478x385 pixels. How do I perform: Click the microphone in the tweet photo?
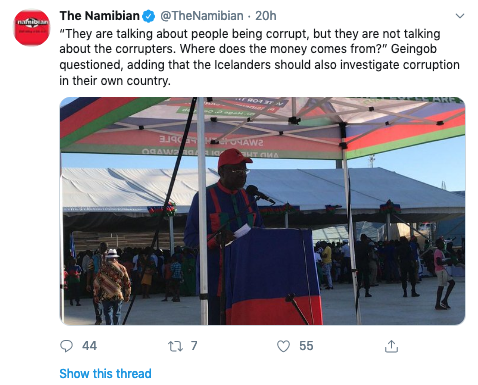click(x=259, y=194)
